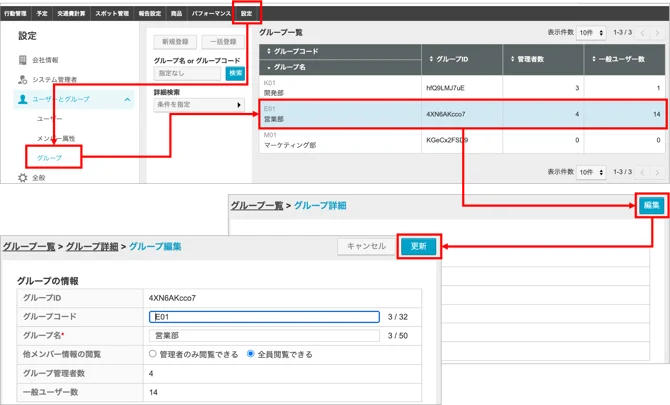Select 全員閲覧できる radio button
Screen dimensions: 670x405
(251, 354)
